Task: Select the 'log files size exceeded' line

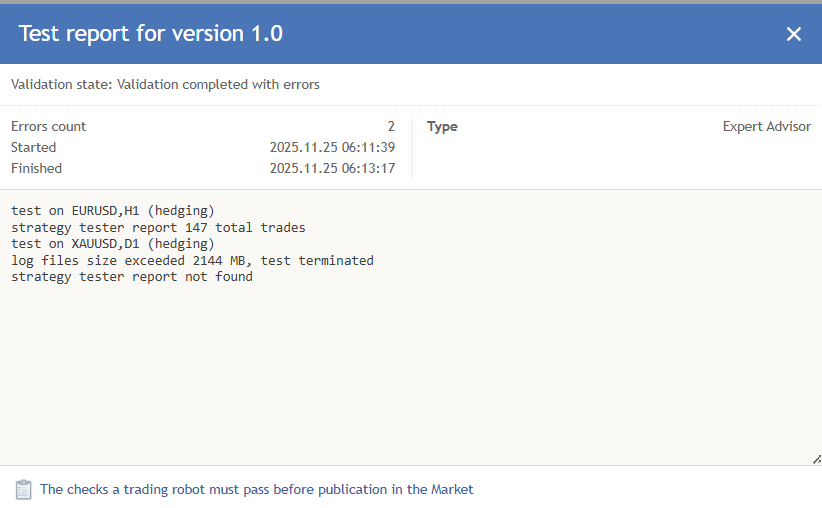Action: 192,260
